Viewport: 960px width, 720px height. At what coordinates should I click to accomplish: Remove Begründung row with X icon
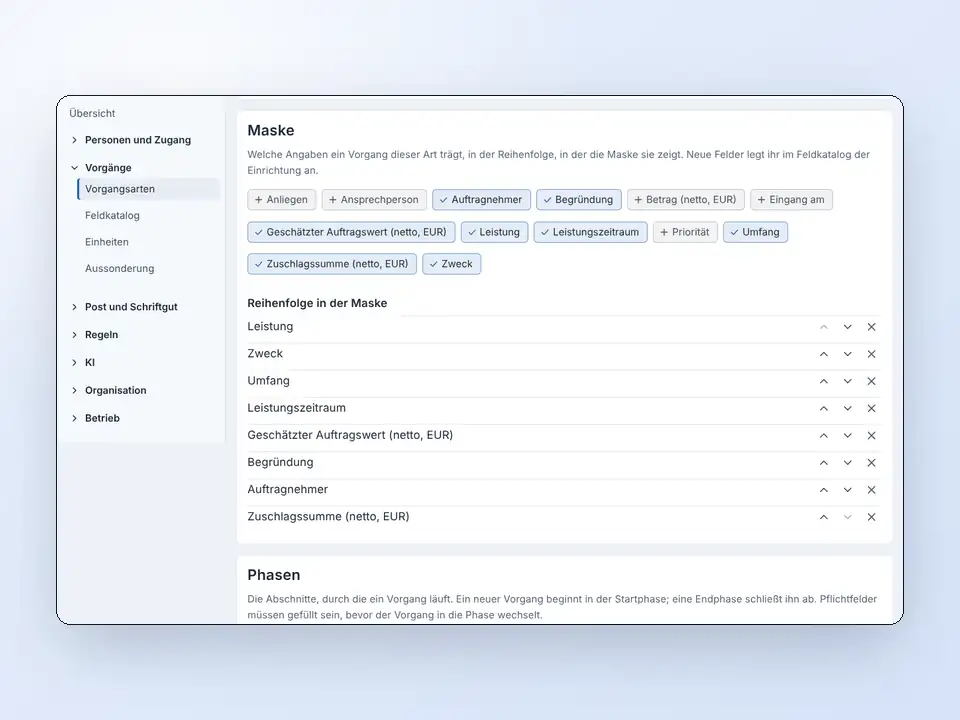(x=871, y=463)
